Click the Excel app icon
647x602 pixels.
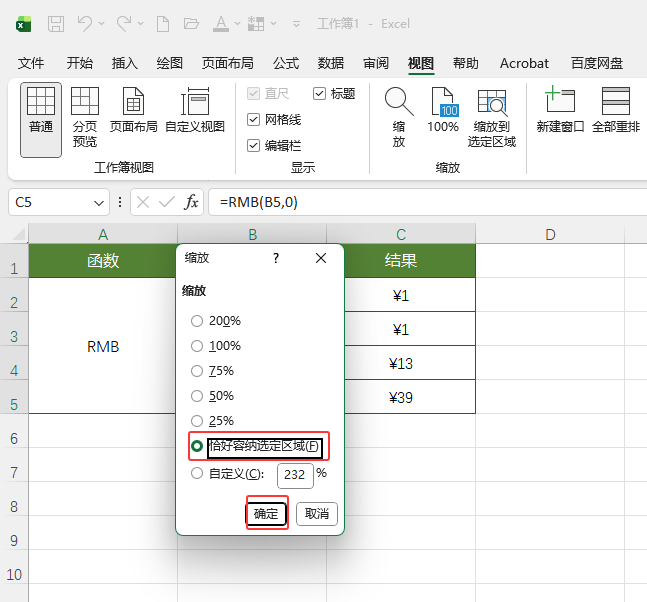coord(24,24)
